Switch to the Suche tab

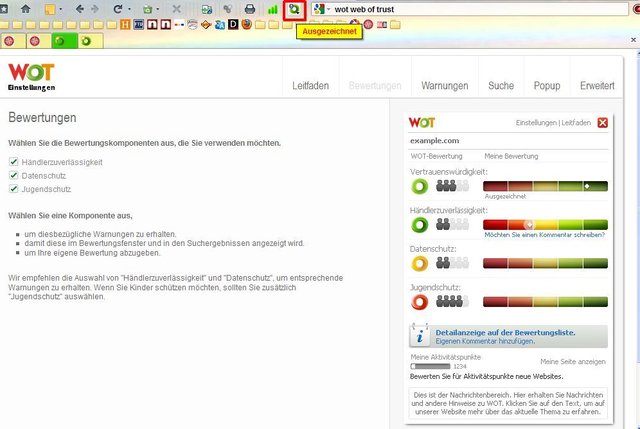[x=501, y=86]
